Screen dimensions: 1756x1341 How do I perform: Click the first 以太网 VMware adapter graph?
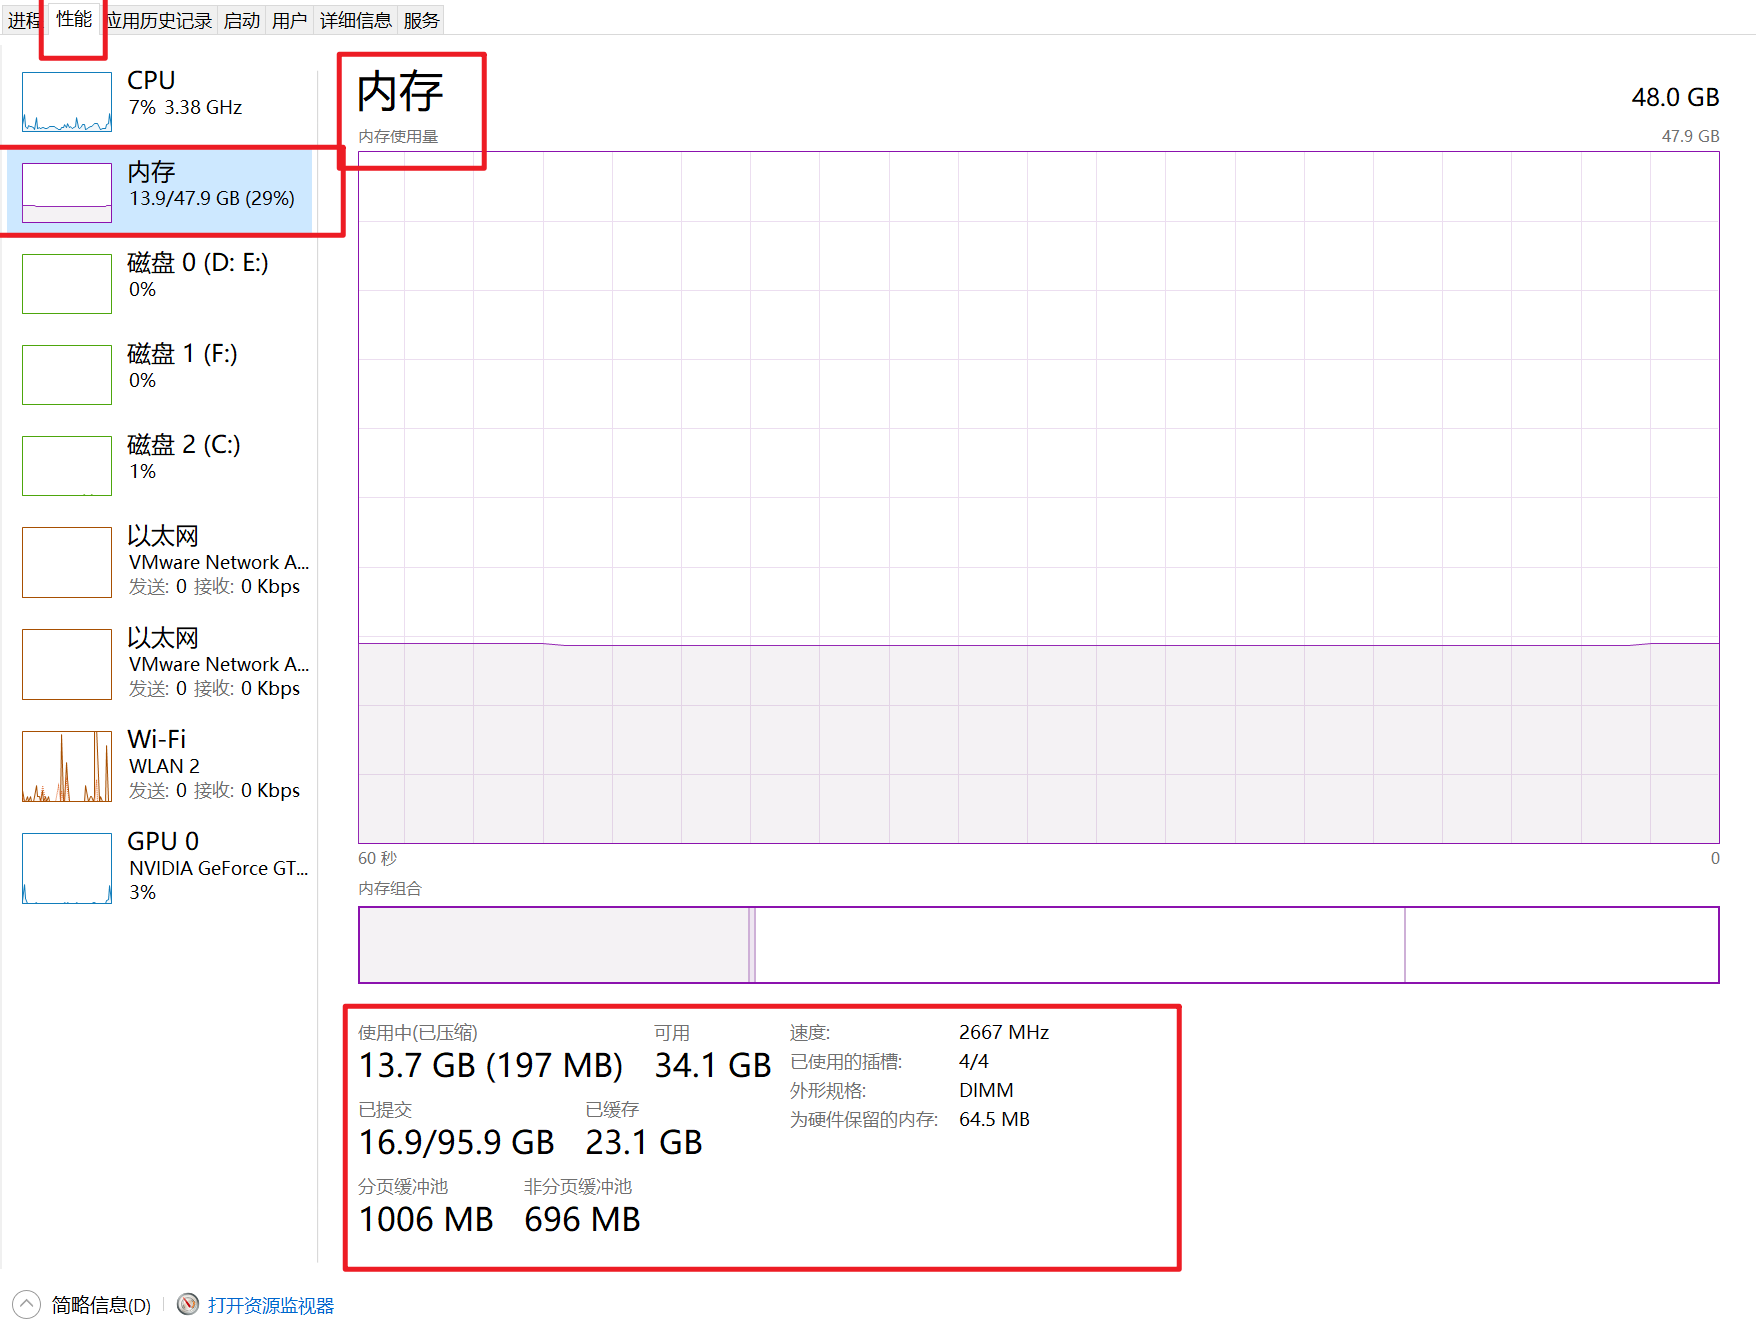tap(67, 562)
